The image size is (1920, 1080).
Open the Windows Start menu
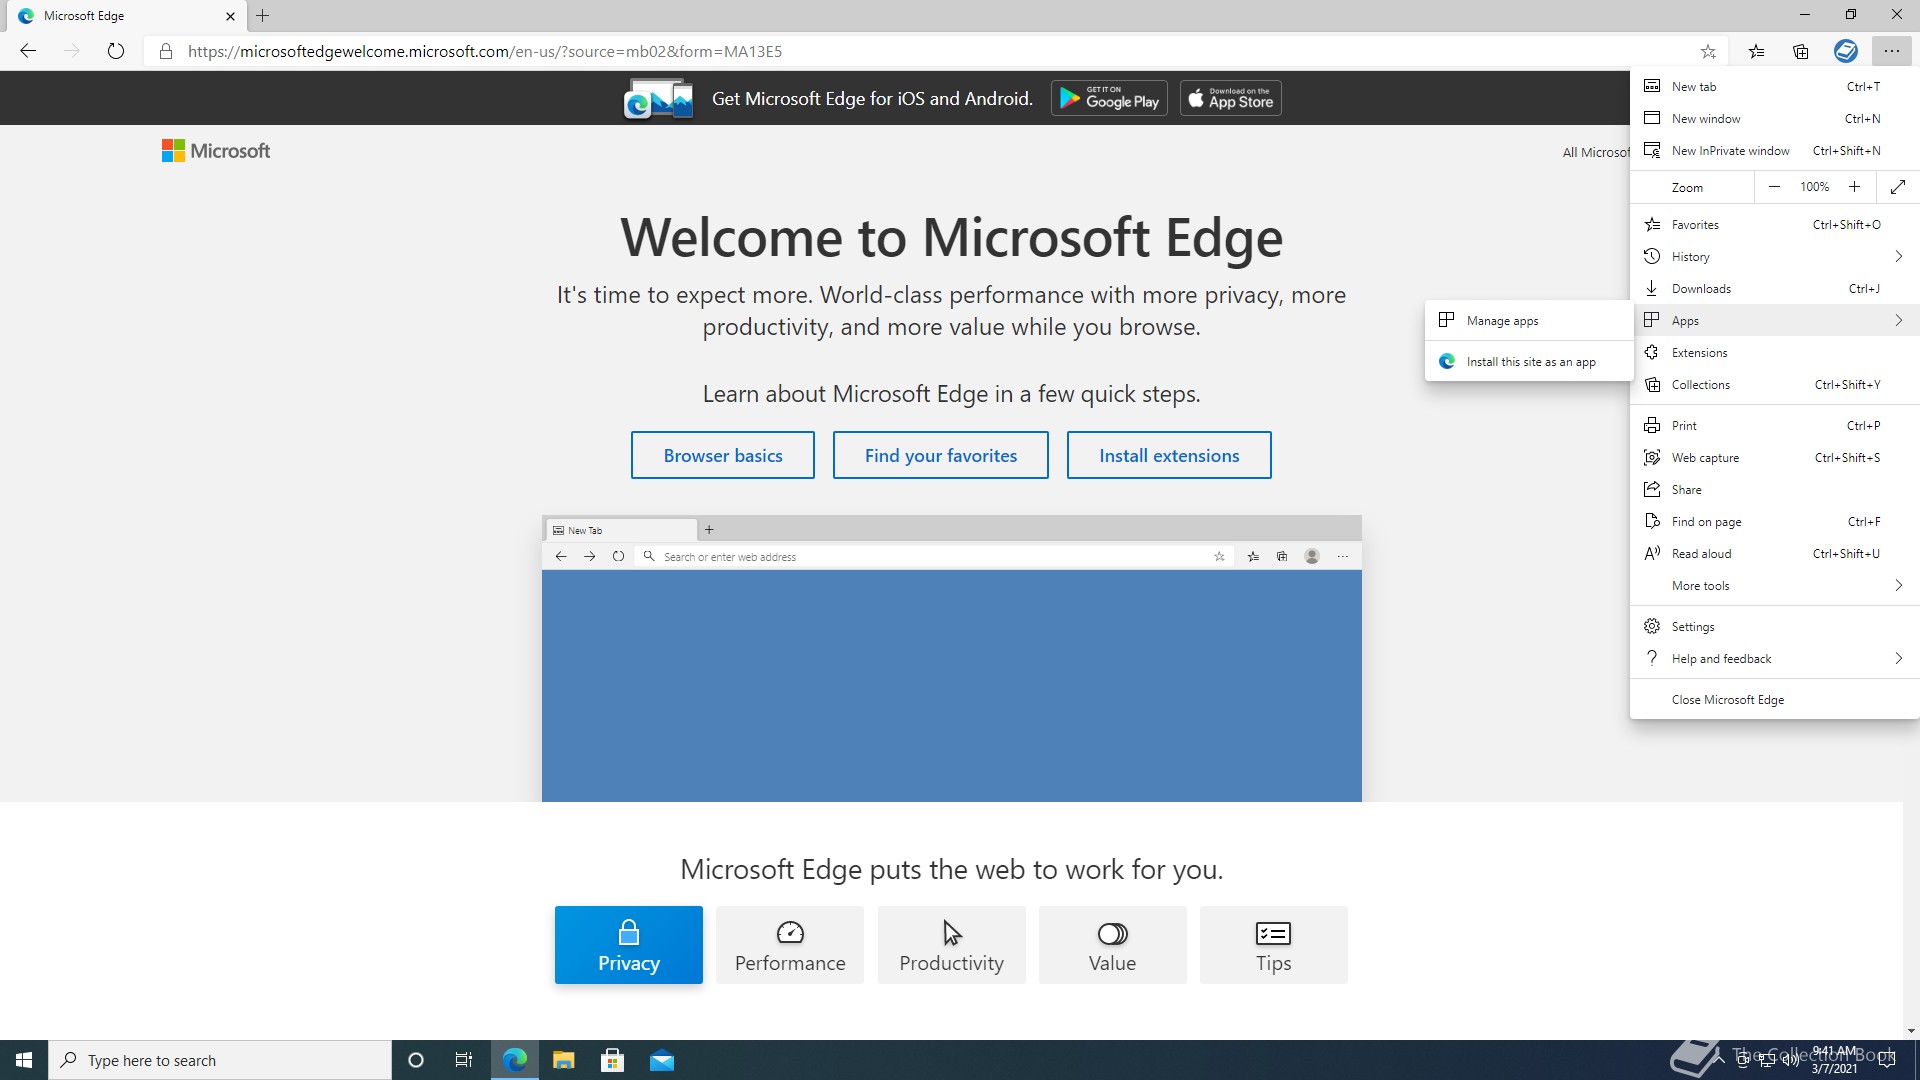pyautogui.click(x=24, y=1060)
